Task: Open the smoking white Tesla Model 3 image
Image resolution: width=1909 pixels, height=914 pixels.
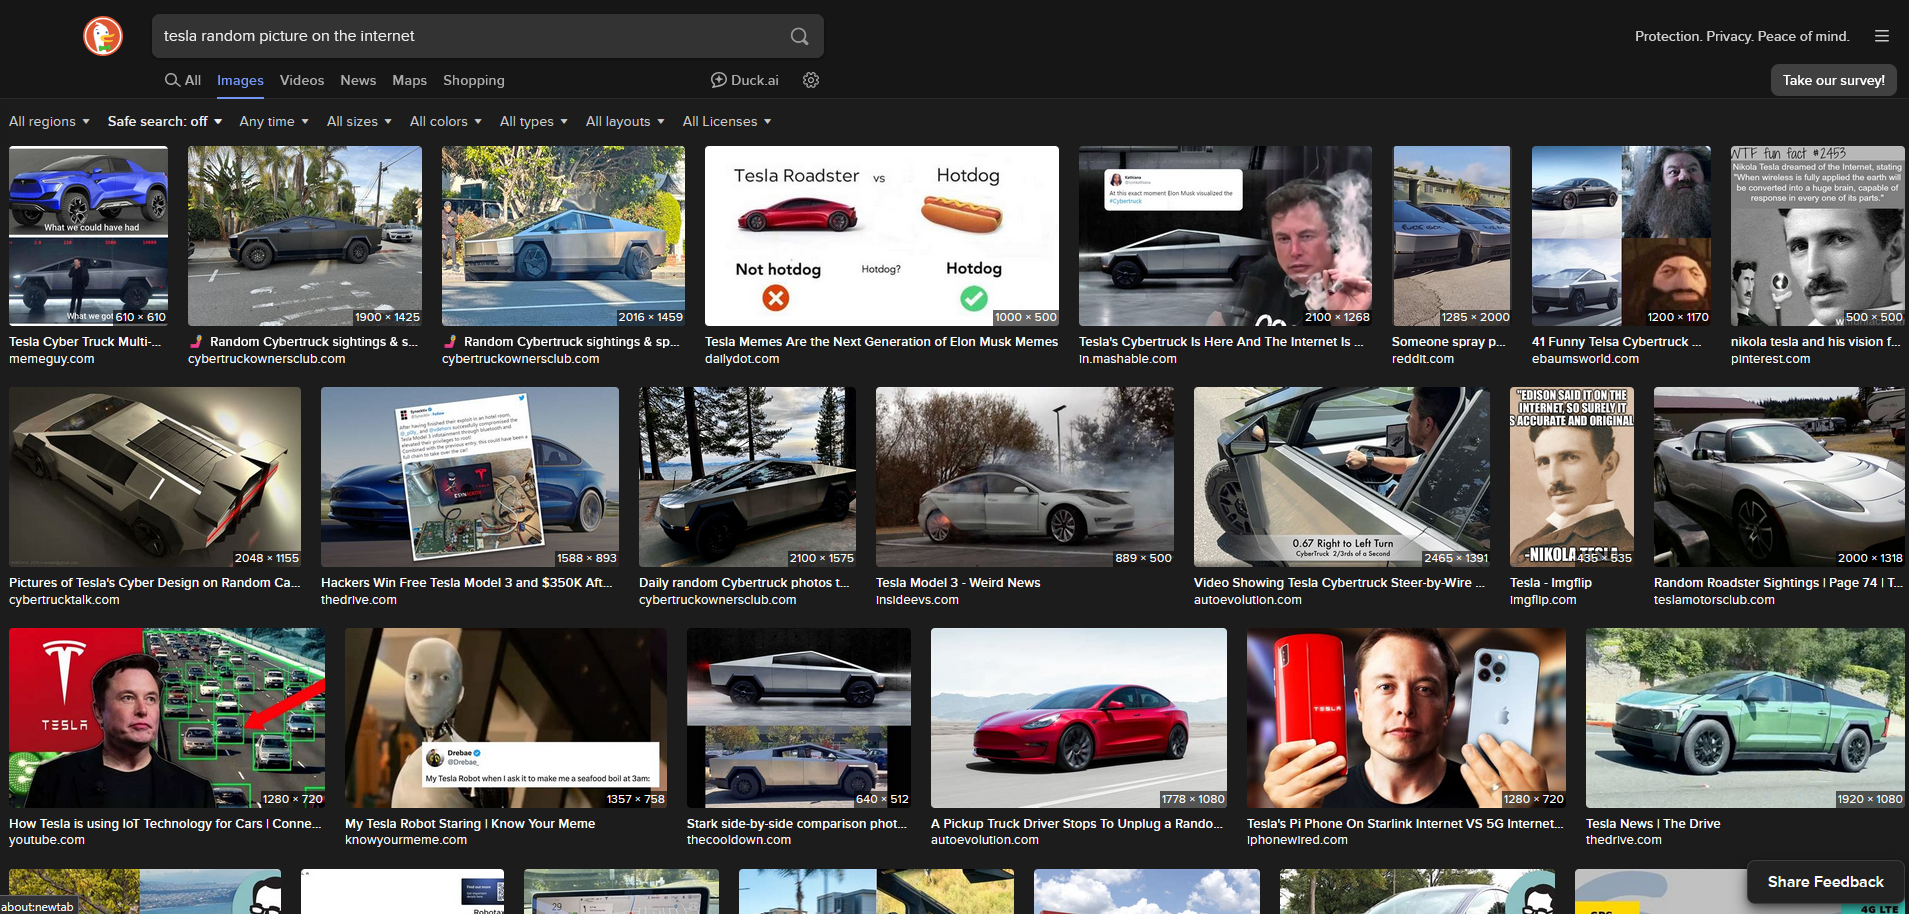Action: (1025, 477)
